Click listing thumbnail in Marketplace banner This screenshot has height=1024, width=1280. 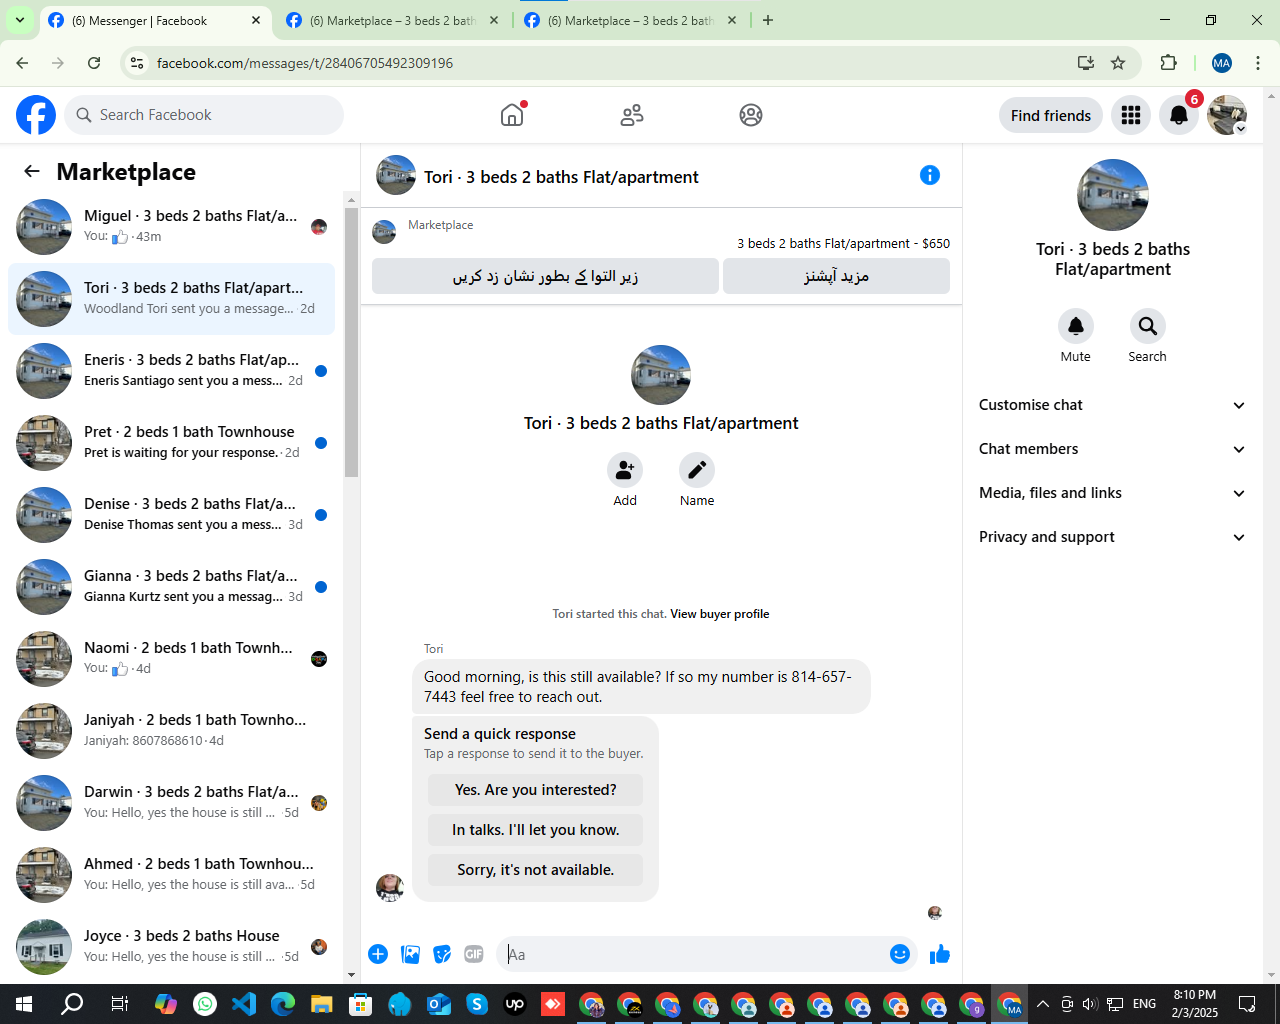click(x=384, y=232)
